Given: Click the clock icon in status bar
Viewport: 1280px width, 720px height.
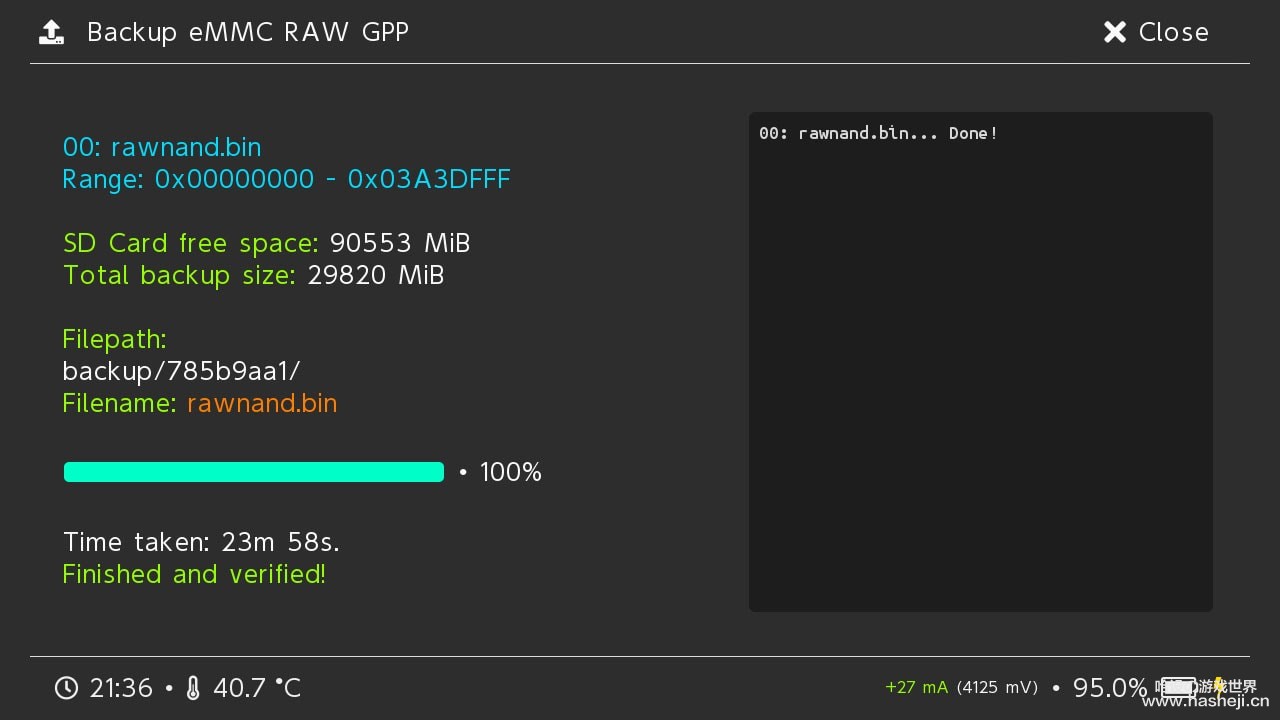Looking at the screenshot, I should point(66,688).
